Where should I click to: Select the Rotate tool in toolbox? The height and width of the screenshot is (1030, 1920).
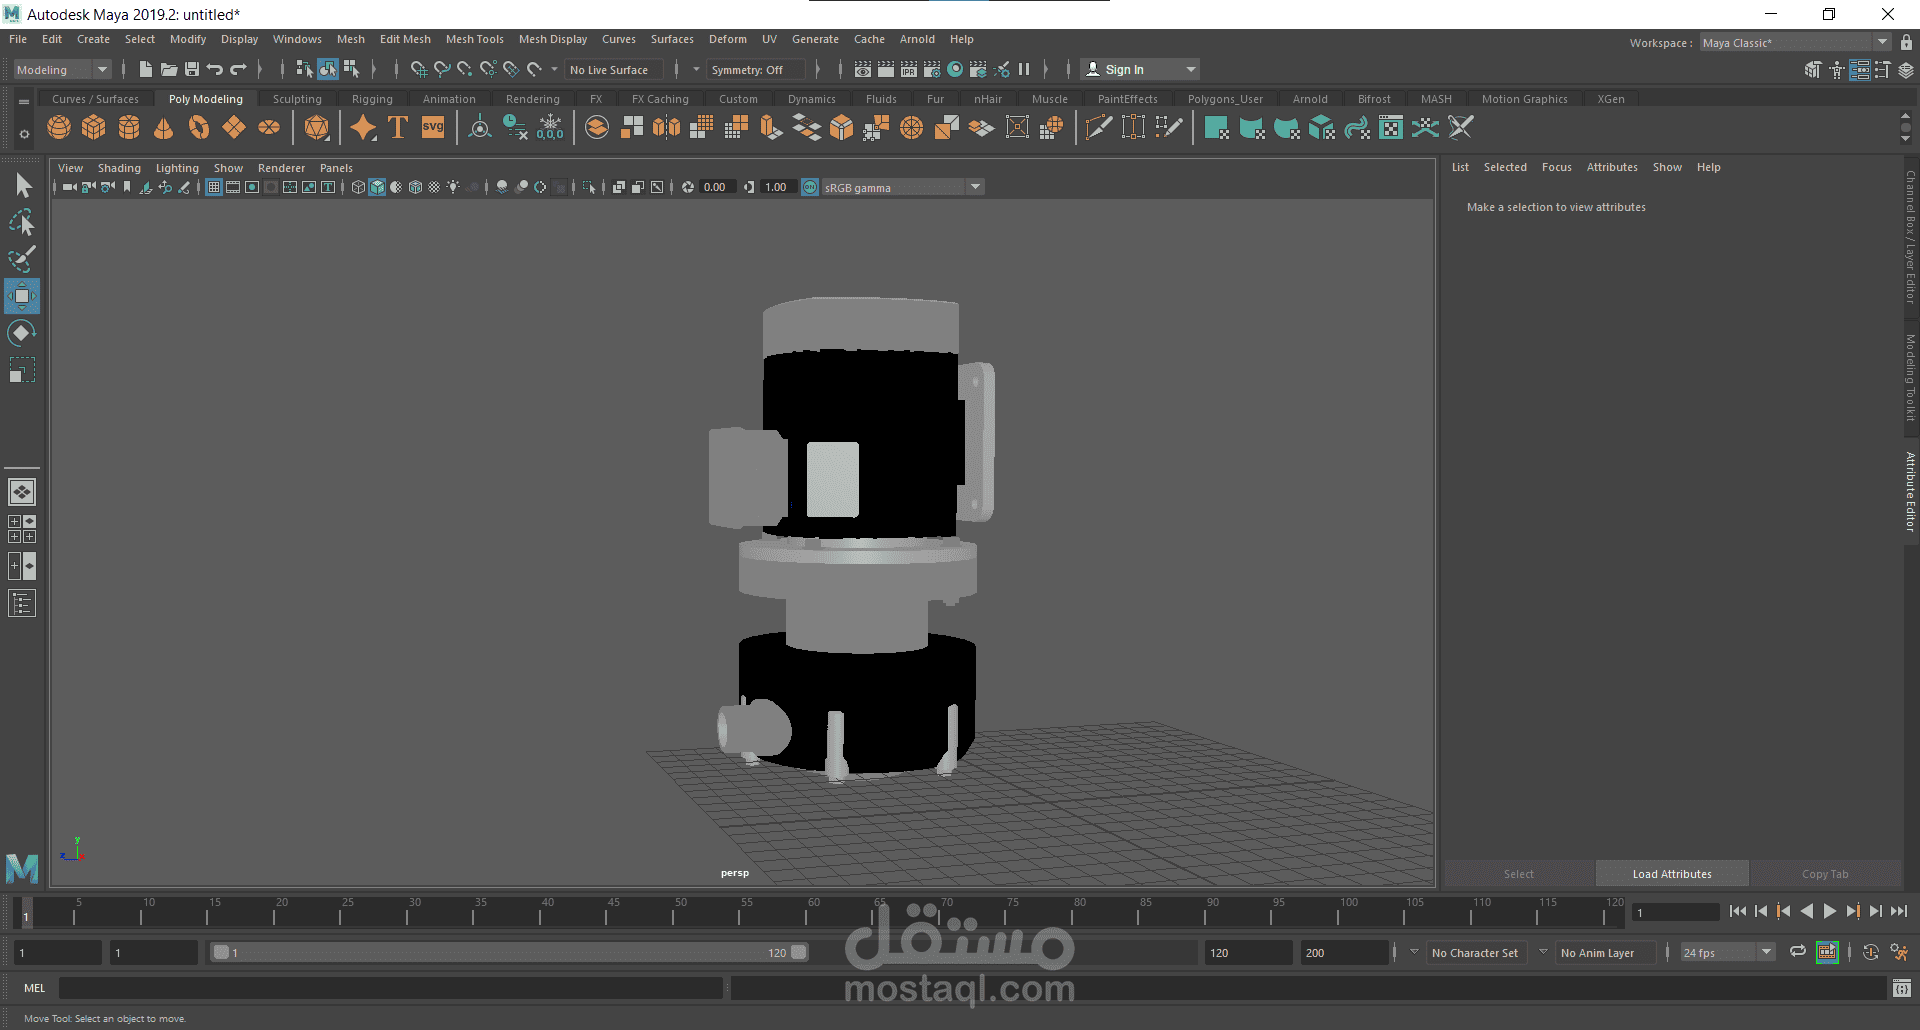[21, 333]
